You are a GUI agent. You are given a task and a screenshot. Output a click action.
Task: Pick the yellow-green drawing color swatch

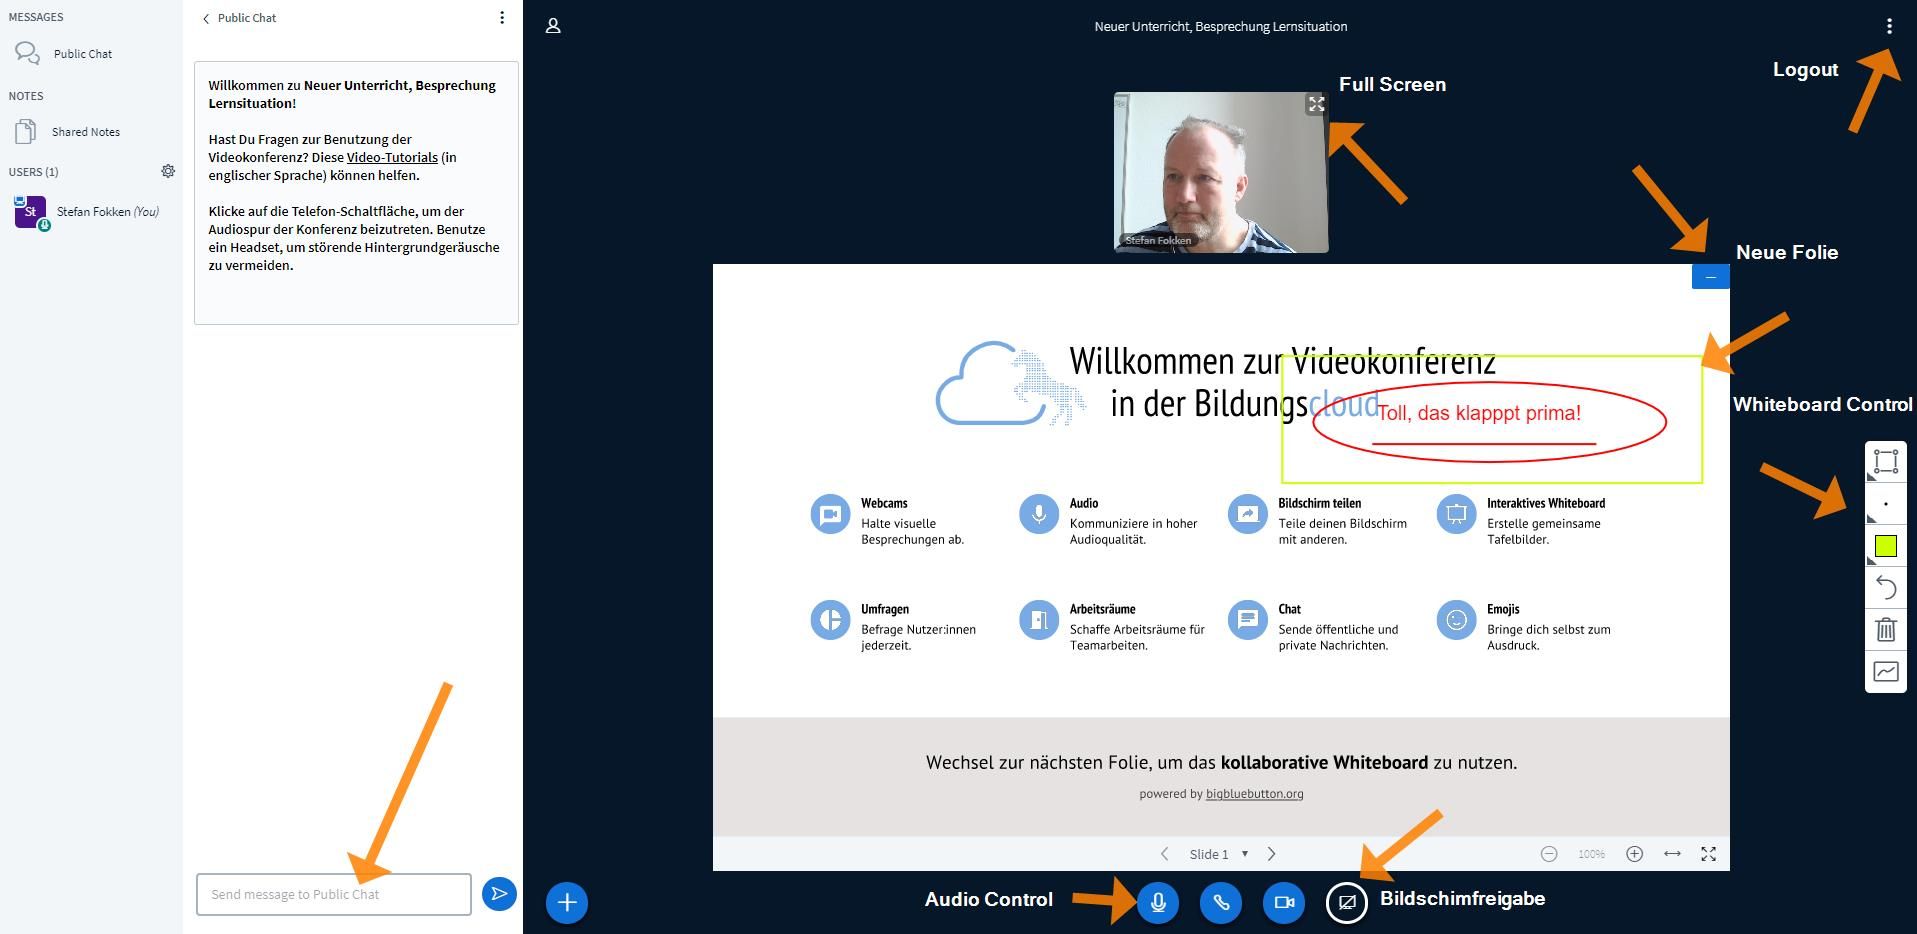(x=1885, y=546)
